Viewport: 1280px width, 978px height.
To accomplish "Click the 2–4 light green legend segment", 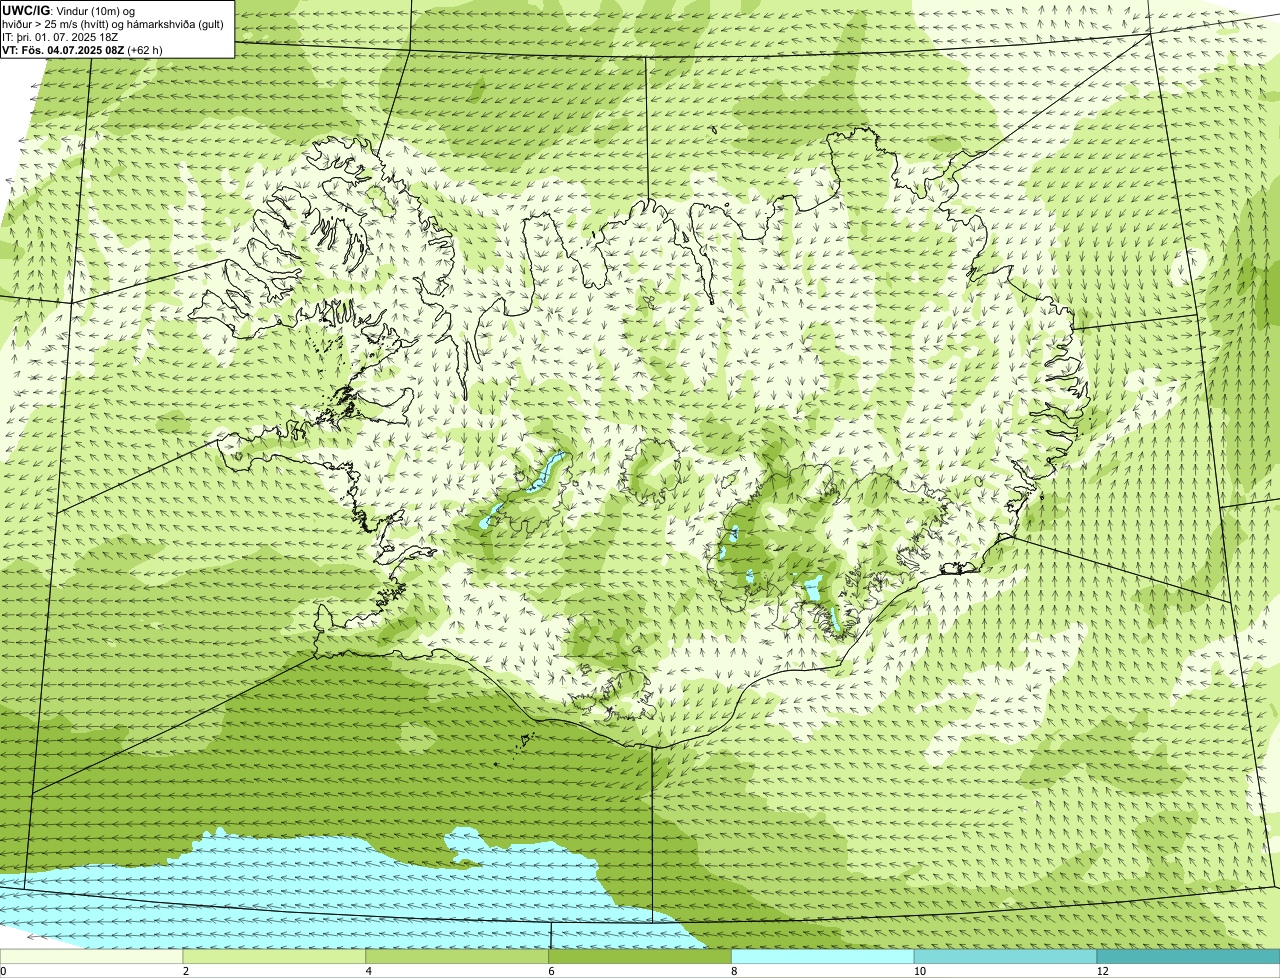I will pyautogui.click(x=274, y=956).
